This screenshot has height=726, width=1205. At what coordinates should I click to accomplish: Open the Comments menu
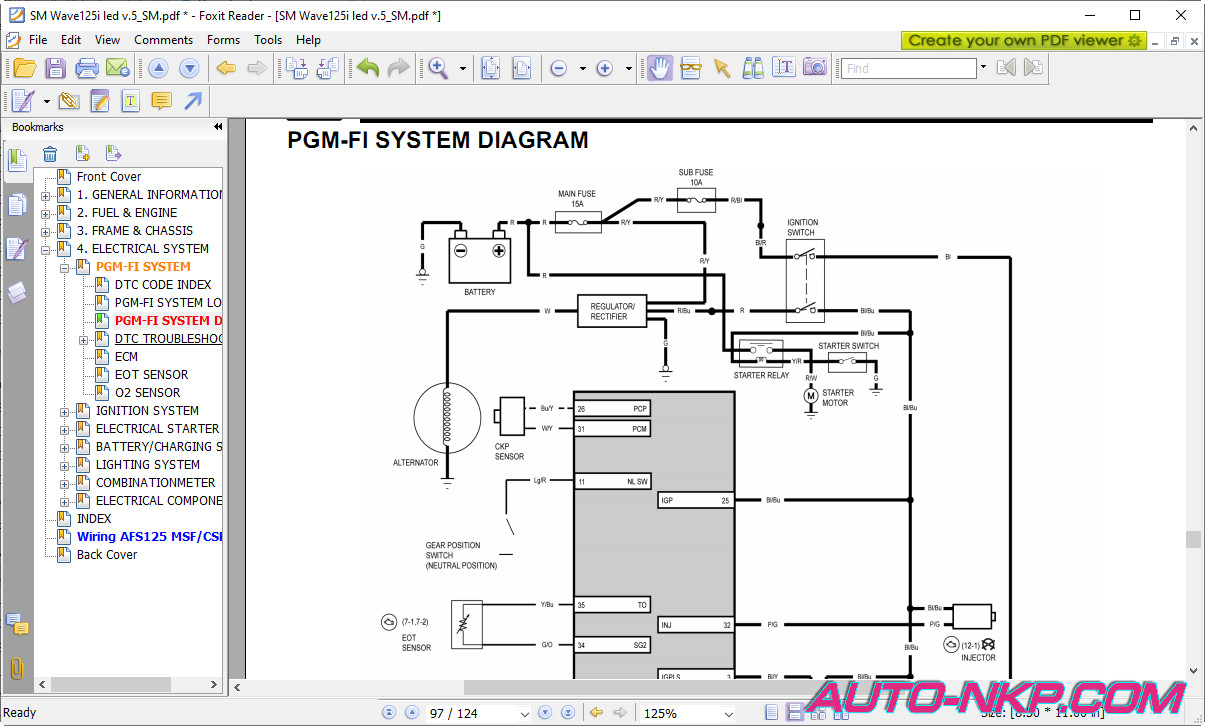click(x=163, y=40)
